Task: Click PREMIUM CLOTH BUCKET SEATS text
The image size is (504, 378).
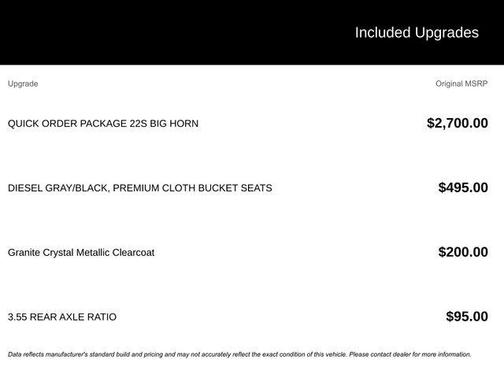Action: 192,188
